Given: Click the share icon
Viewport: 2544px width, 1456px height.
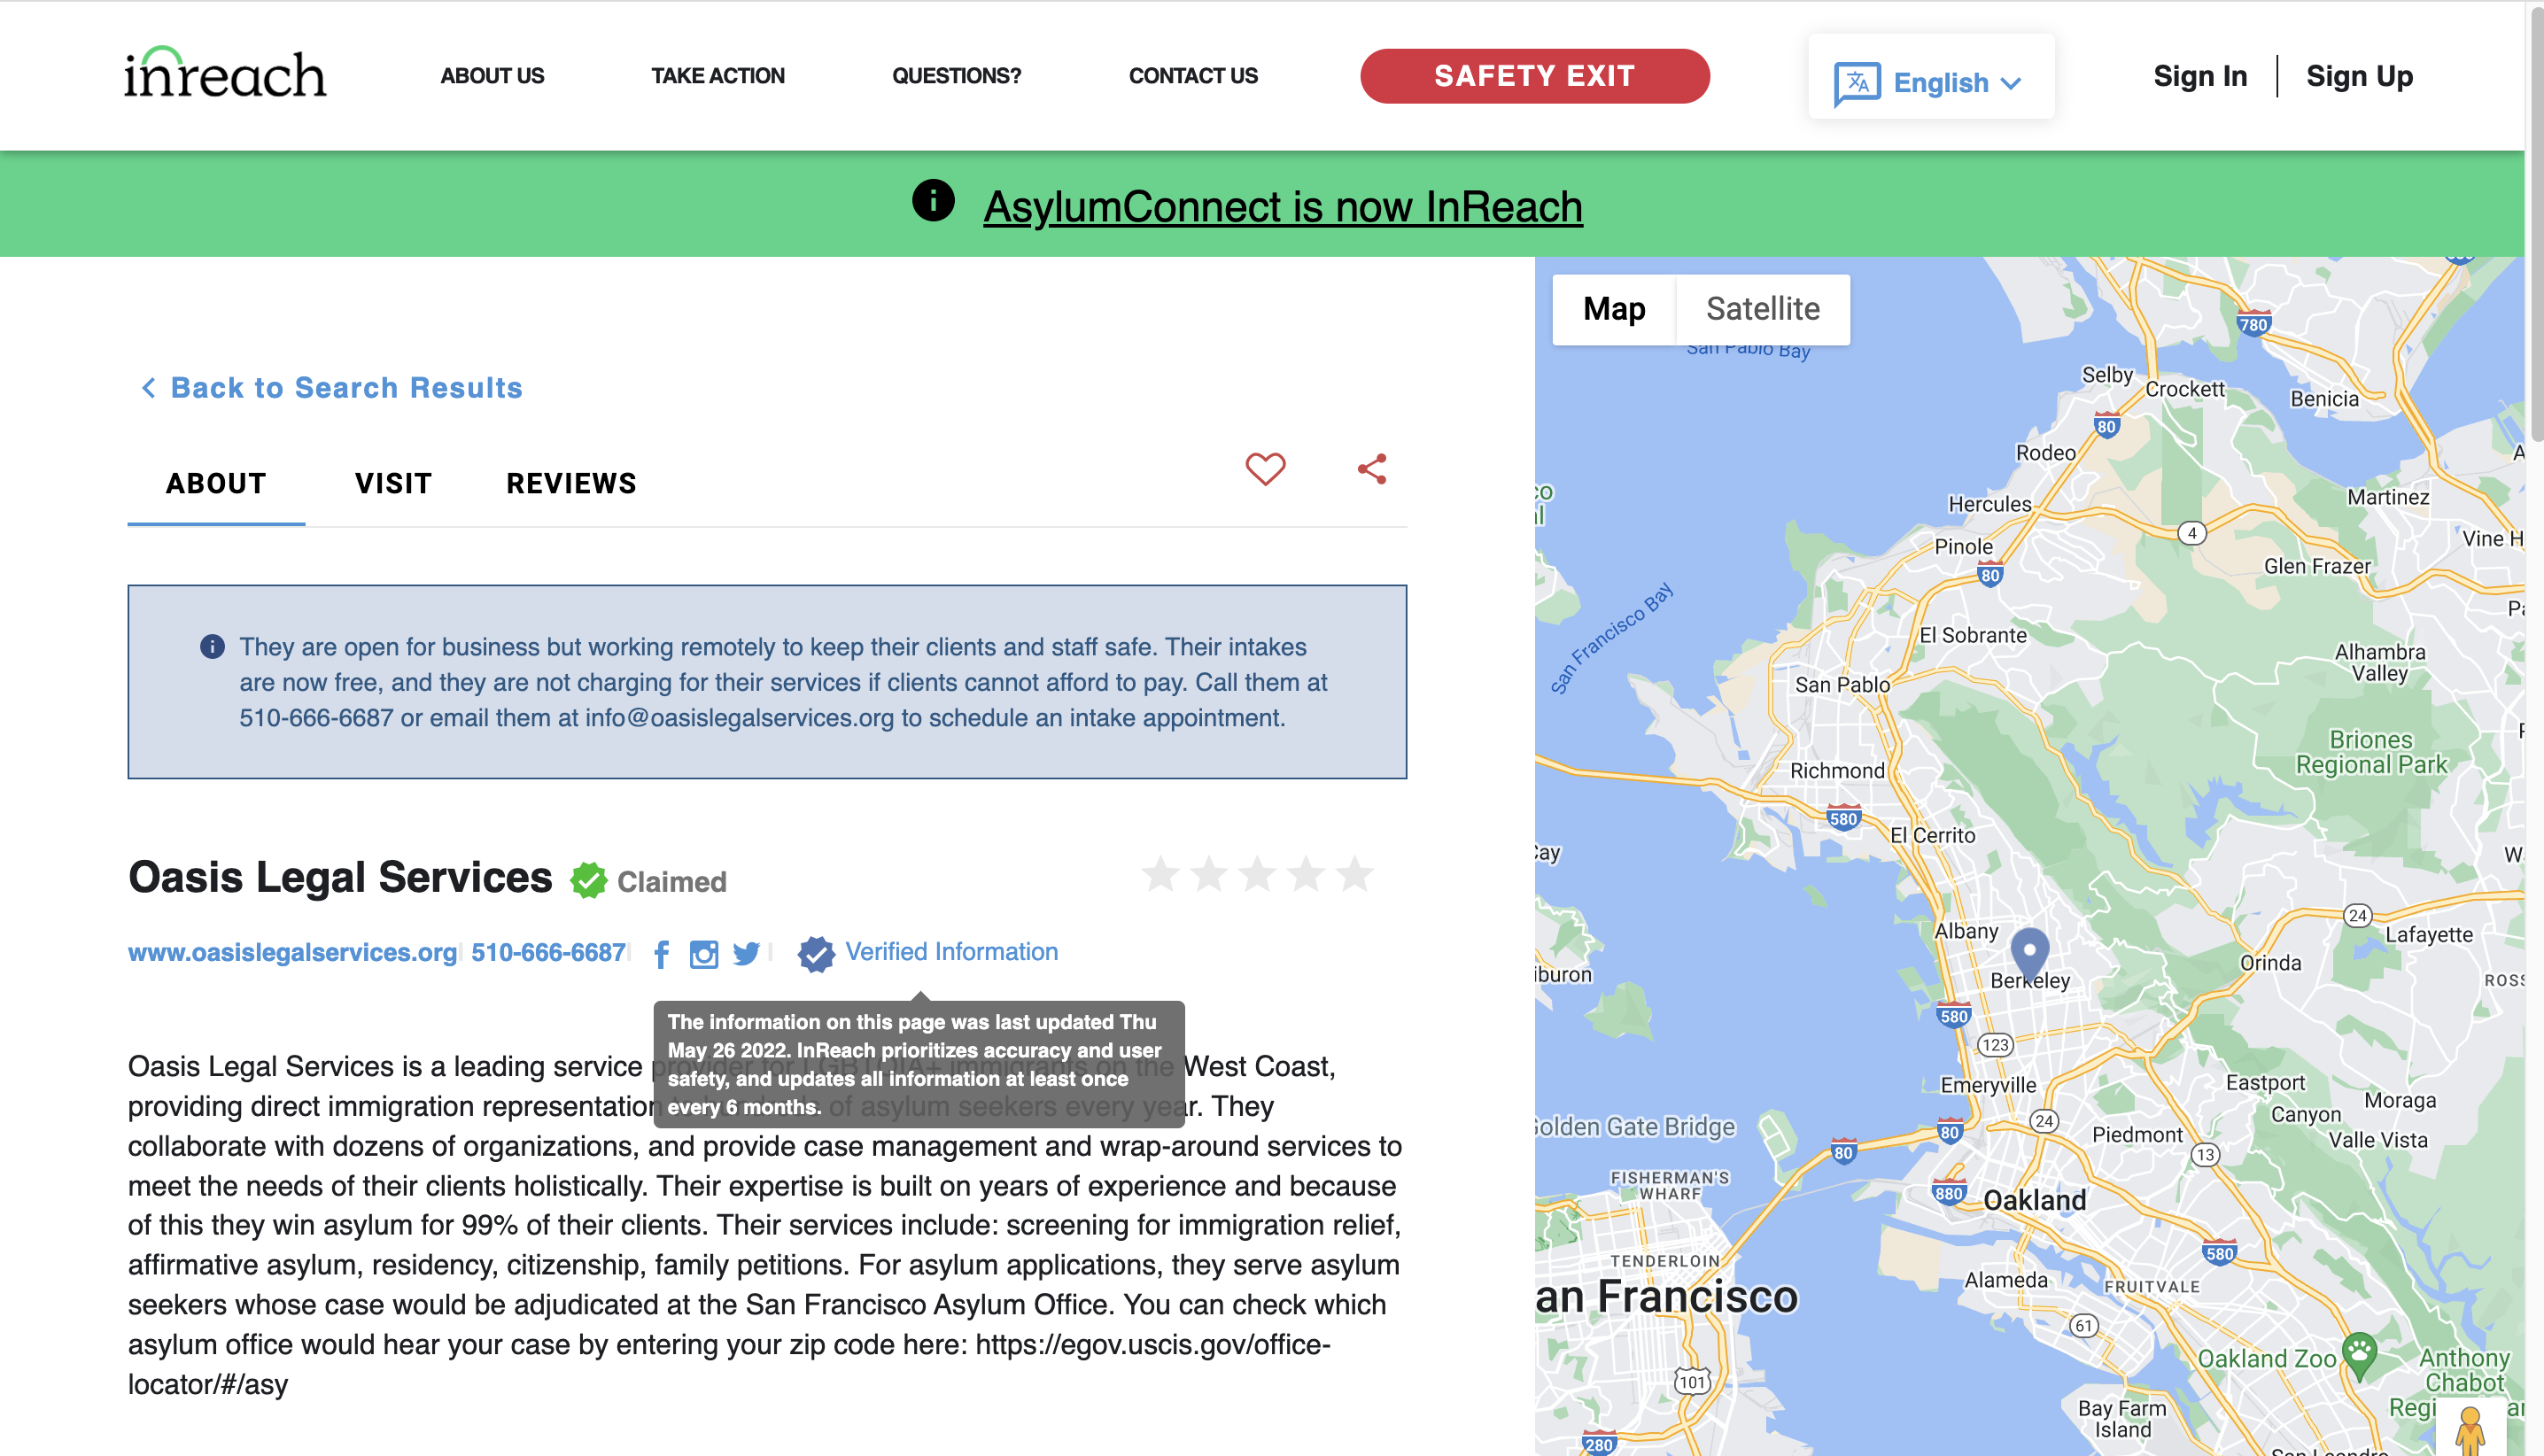Looking at the screenshot, I should [x=1372, y=468].
